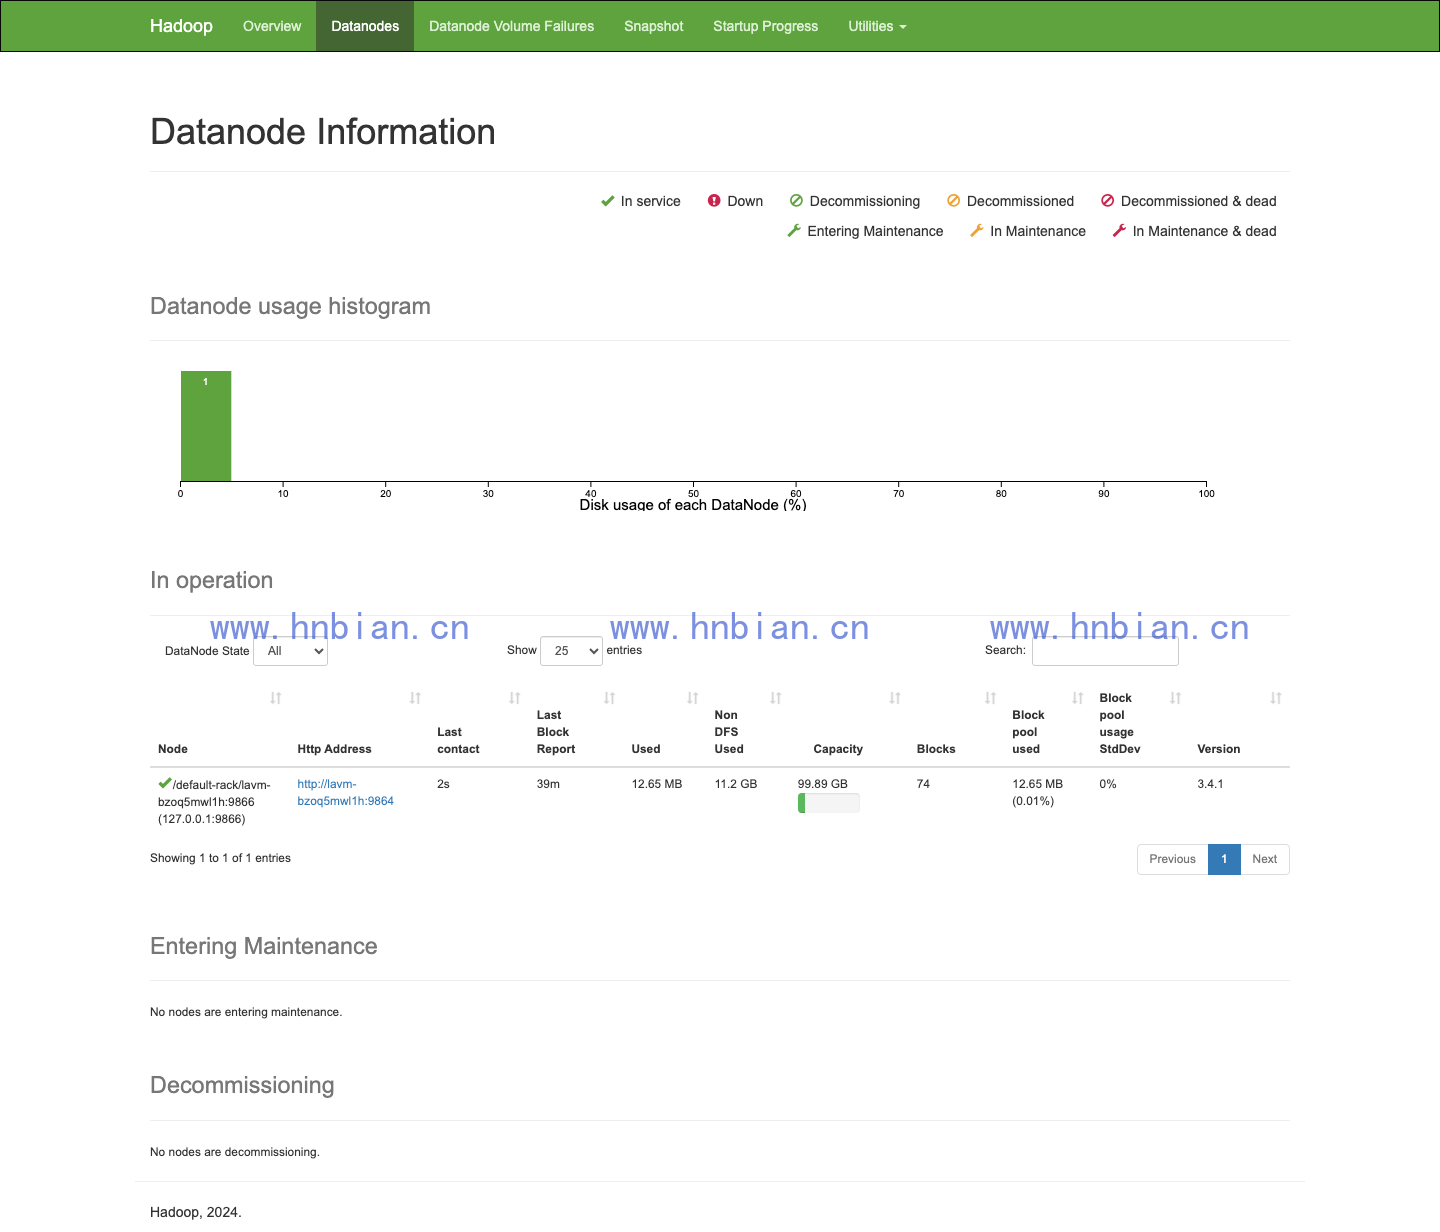This screenshot has width=1440, height=1232.
Task: Click the red Decommissioned & dead legend icon
Action: point(1107,201)
